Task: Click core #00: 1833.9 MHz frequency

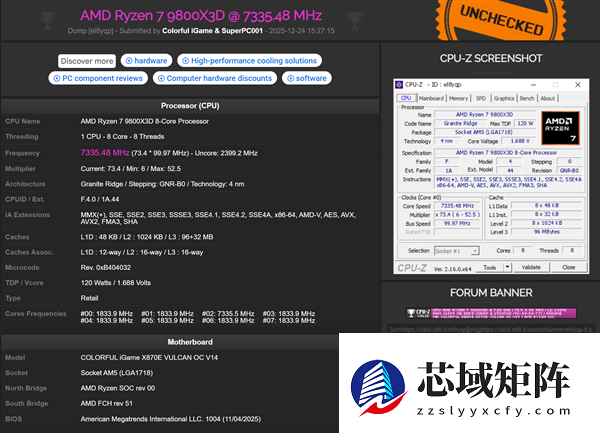Action: tap(107, 314)
